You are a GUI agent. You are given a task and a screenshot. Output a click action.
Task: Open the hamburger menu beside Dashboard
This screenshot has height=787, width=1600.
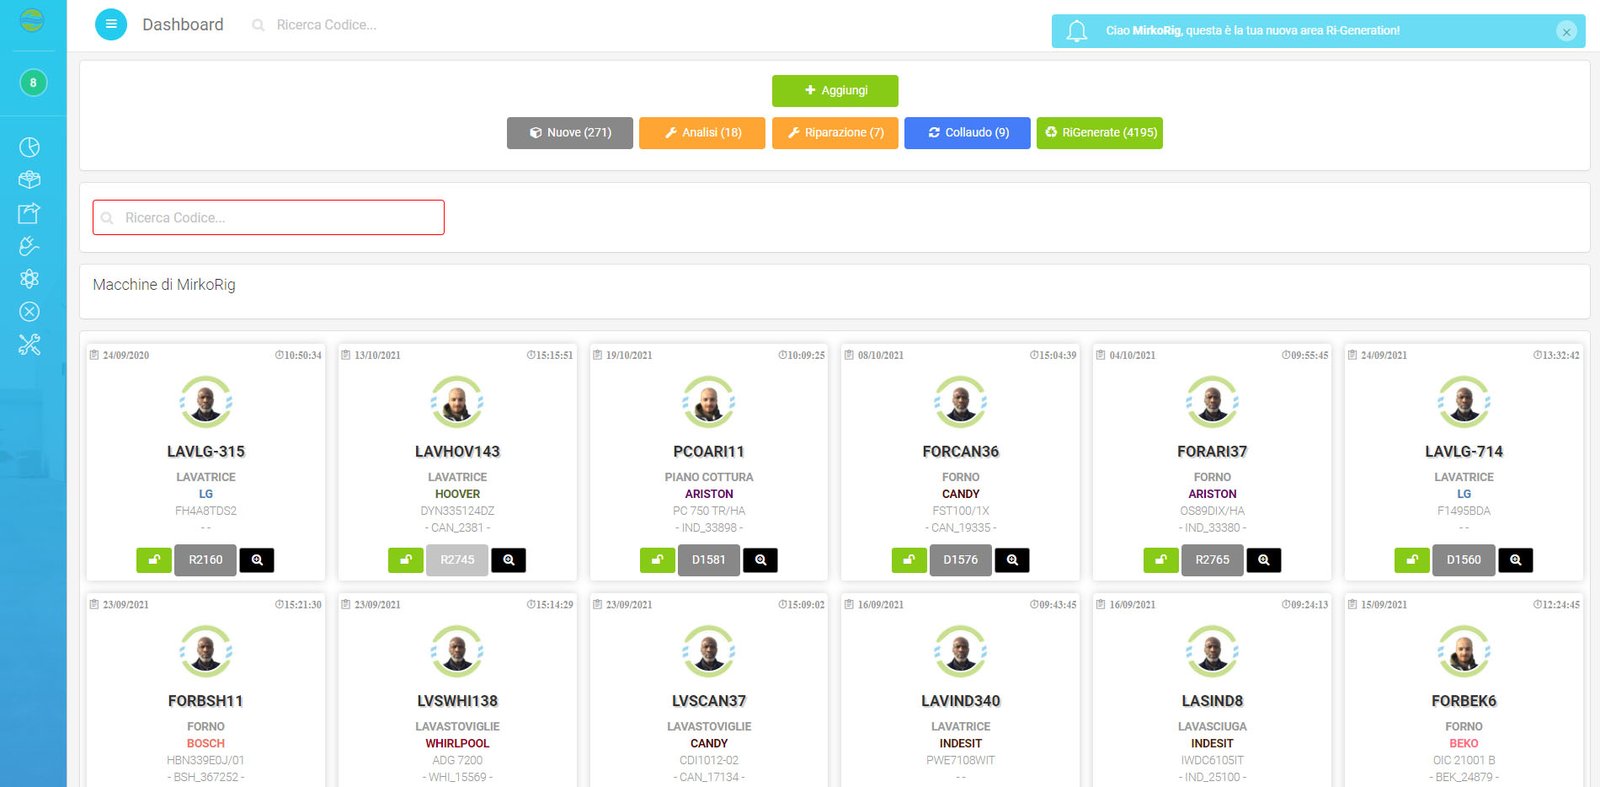(x=111, y=24)
